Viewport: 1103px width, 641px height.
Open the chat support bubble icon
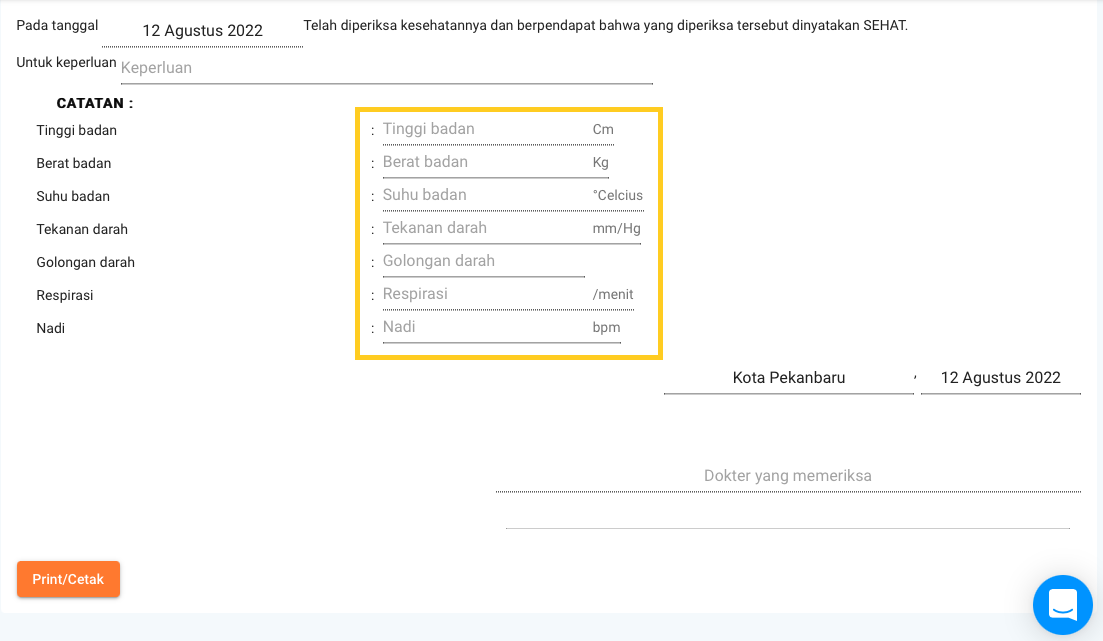pyautogui.click(x=1062, y=604)
